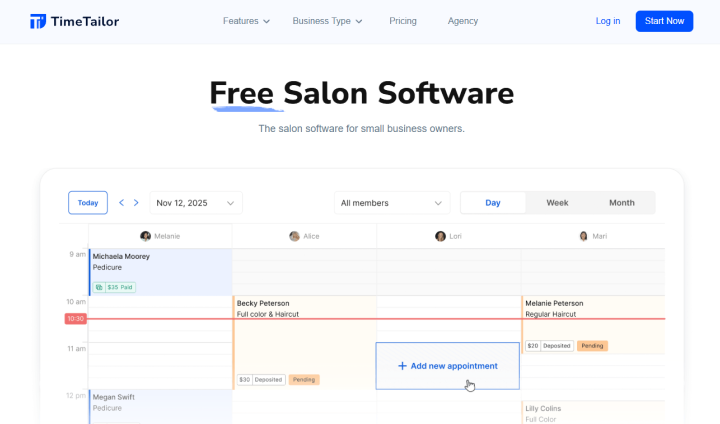The height and width of the screenshot is (424, 720).
Task: Click Add new appointment slot
Action: 447,366
